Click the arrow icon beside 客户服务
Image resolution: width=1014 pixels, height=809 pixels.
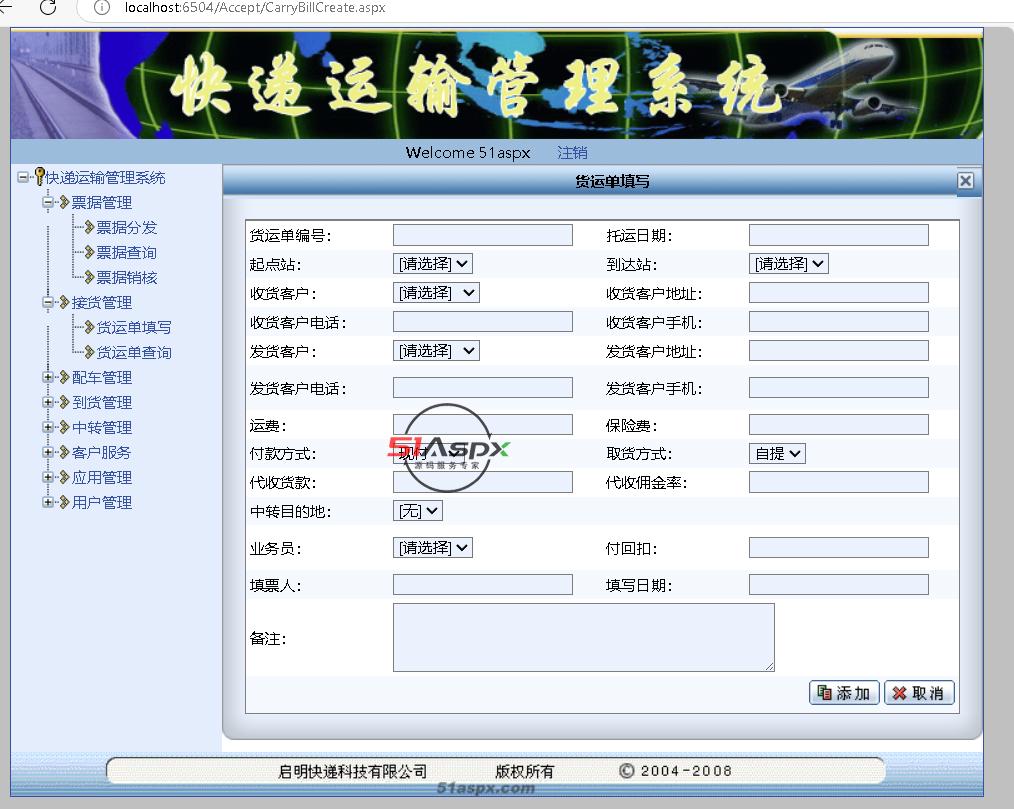click(64, 452)
